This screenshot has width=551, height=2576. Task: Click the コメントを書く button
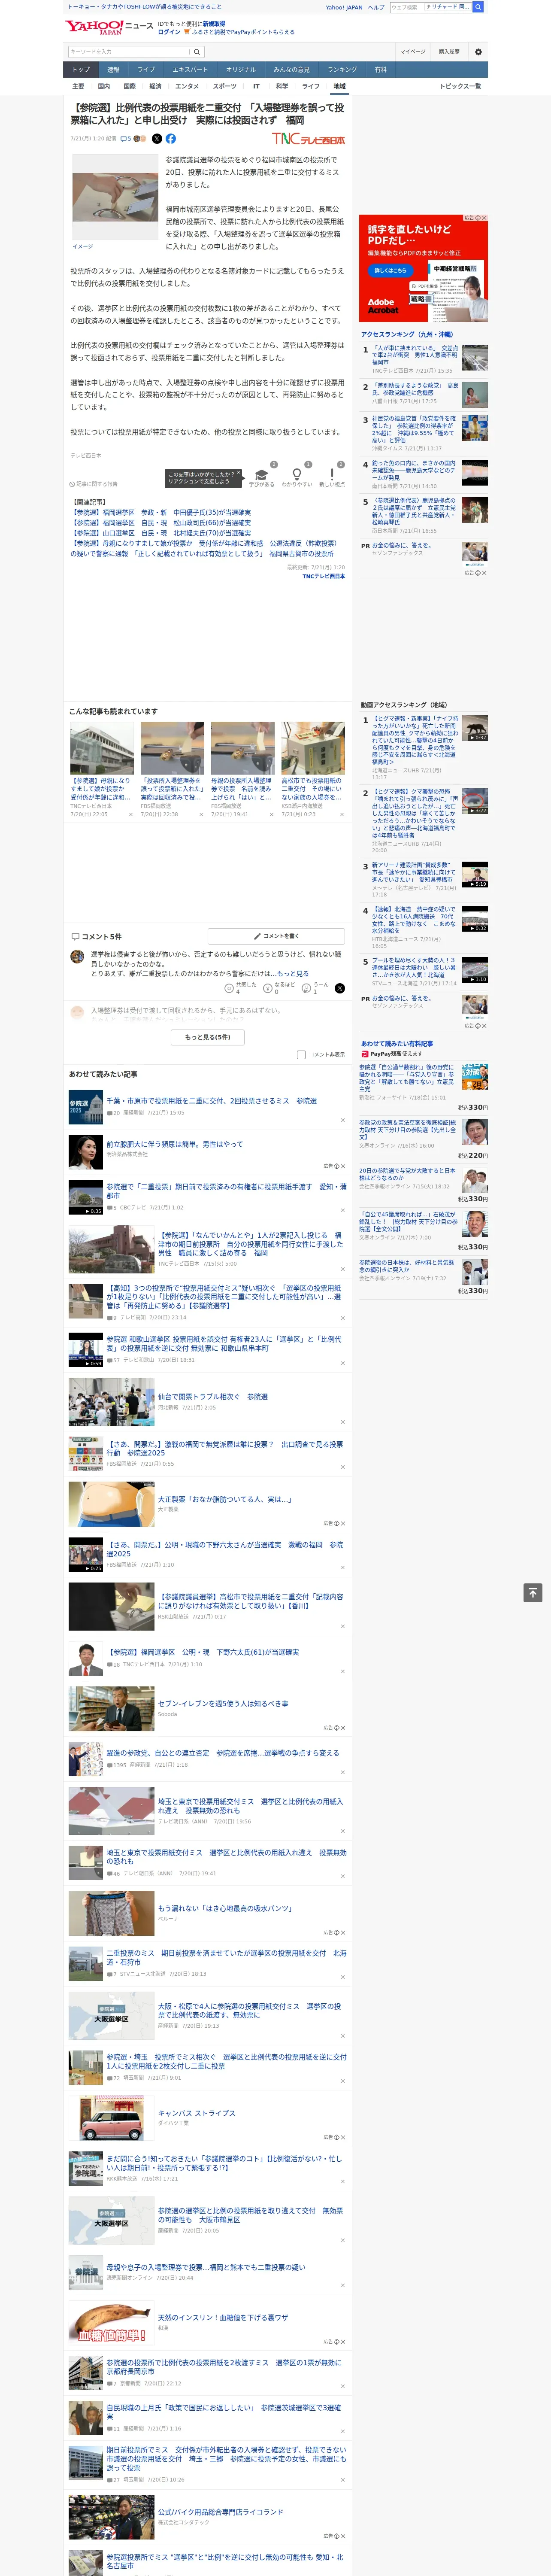[x=276, y=936]
